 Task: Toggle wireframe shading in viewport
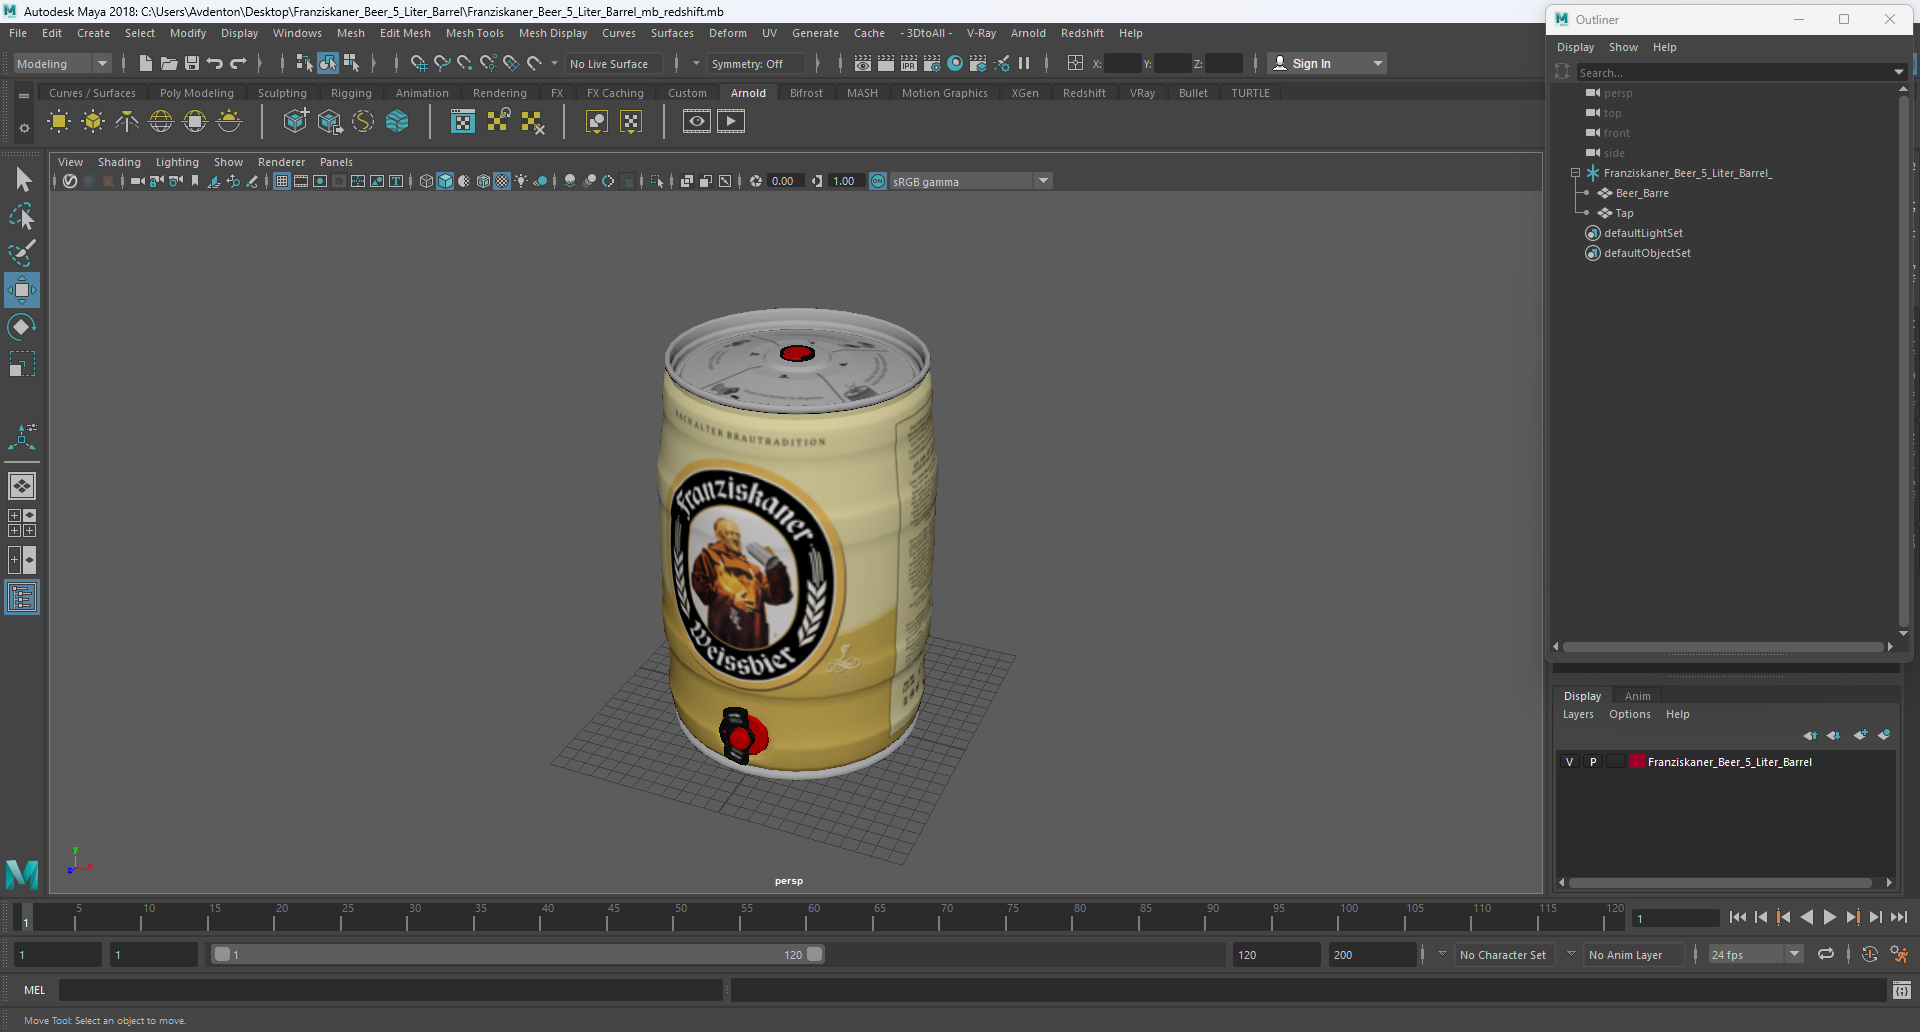(x=427, y=181)
